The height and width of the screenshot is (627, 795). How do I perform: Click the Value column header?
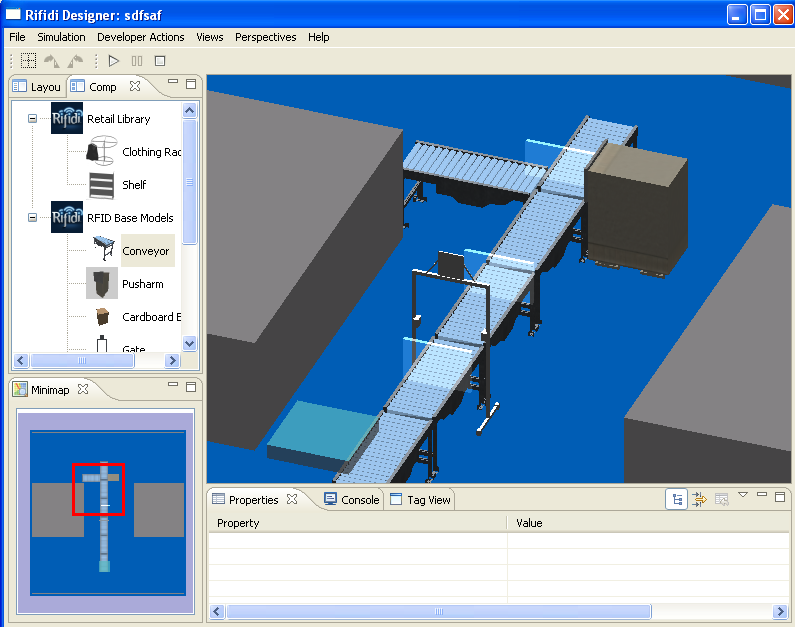tap(648, 523)
